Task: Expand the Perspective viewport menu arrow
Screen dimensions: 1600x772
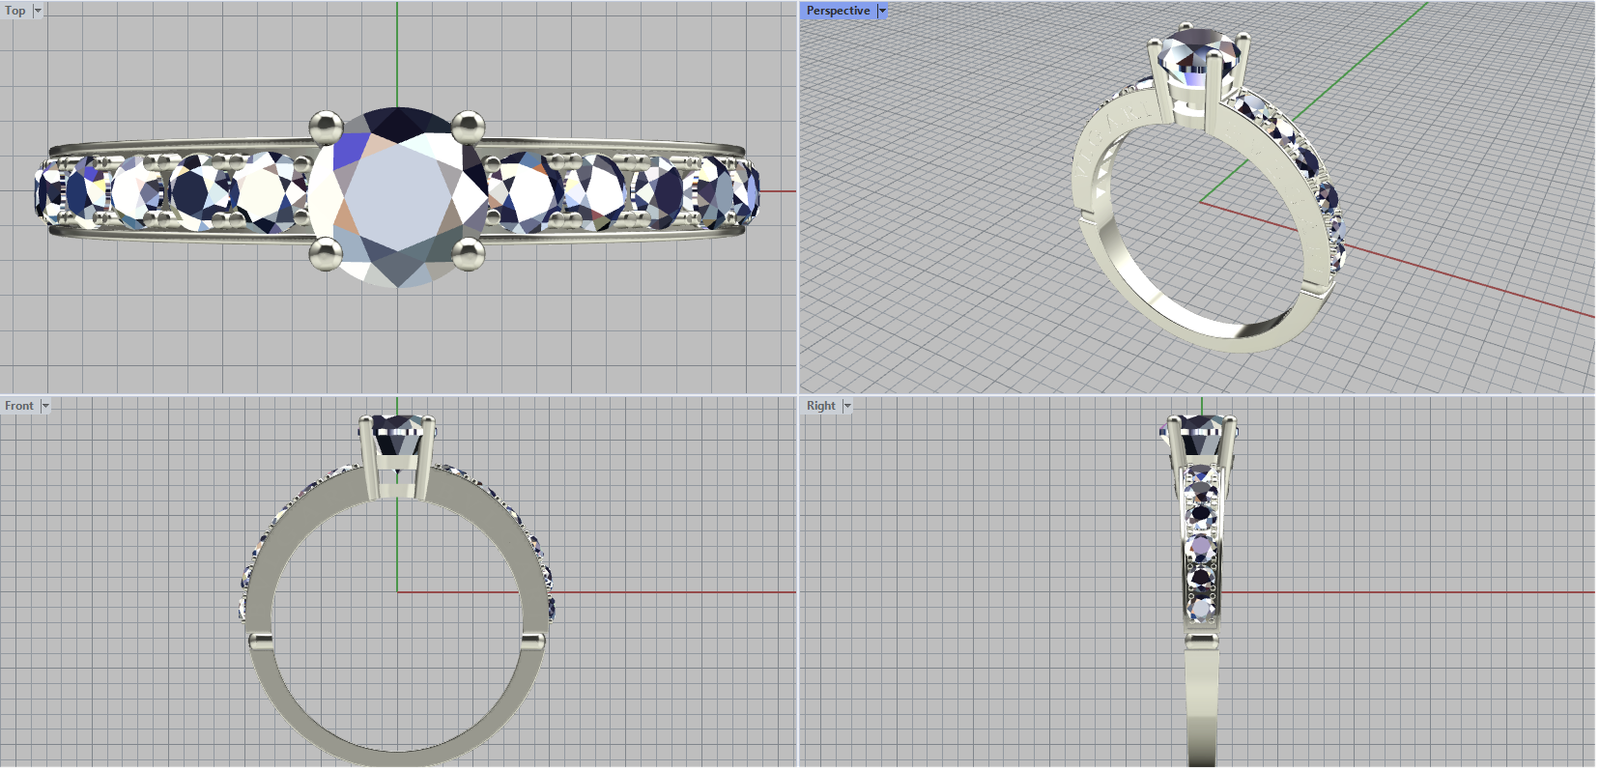Action: click(882, 11)
